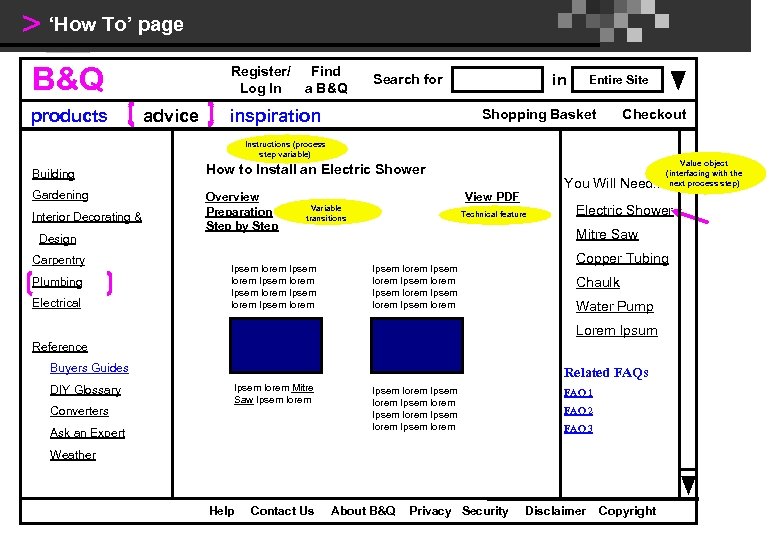Open the Disclaimer footer link
Screen dimensions: 780x540
click(555, 511)
